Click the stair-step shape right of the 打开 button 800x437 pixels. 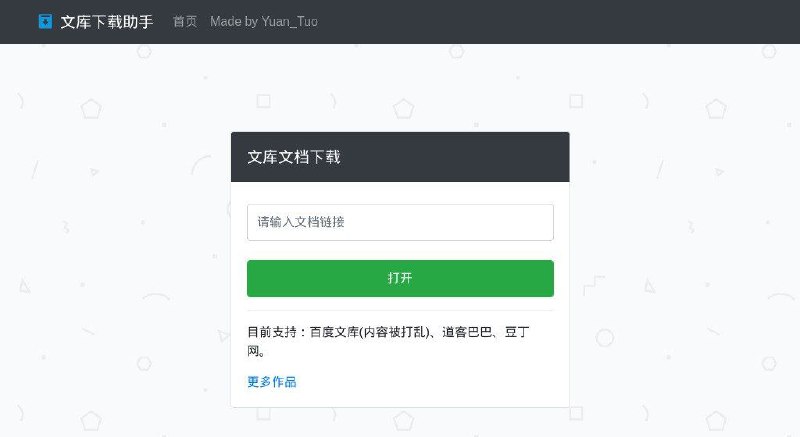coord(594,285)
